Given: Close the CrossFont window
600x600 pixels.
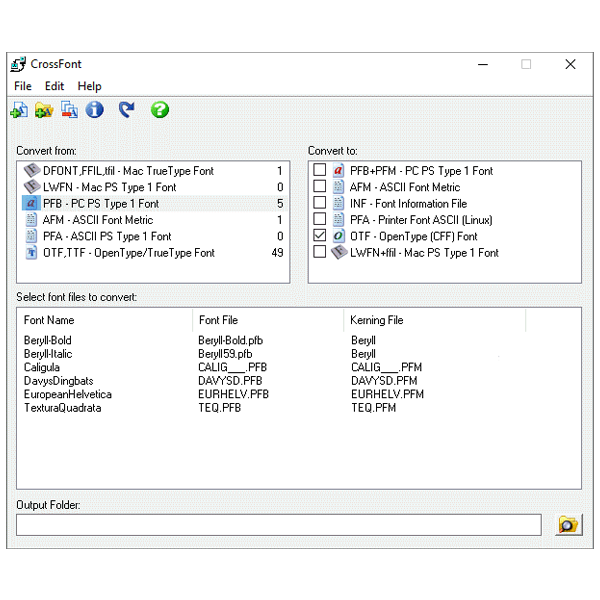Looking at the screenshot, I should (571, 64).
